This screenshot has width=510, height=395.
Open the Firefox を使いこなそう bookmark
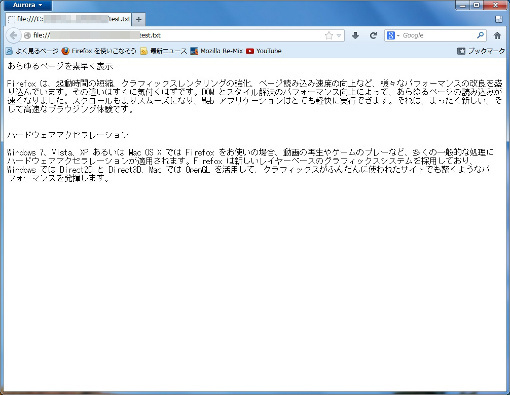(x=99, y=51)
